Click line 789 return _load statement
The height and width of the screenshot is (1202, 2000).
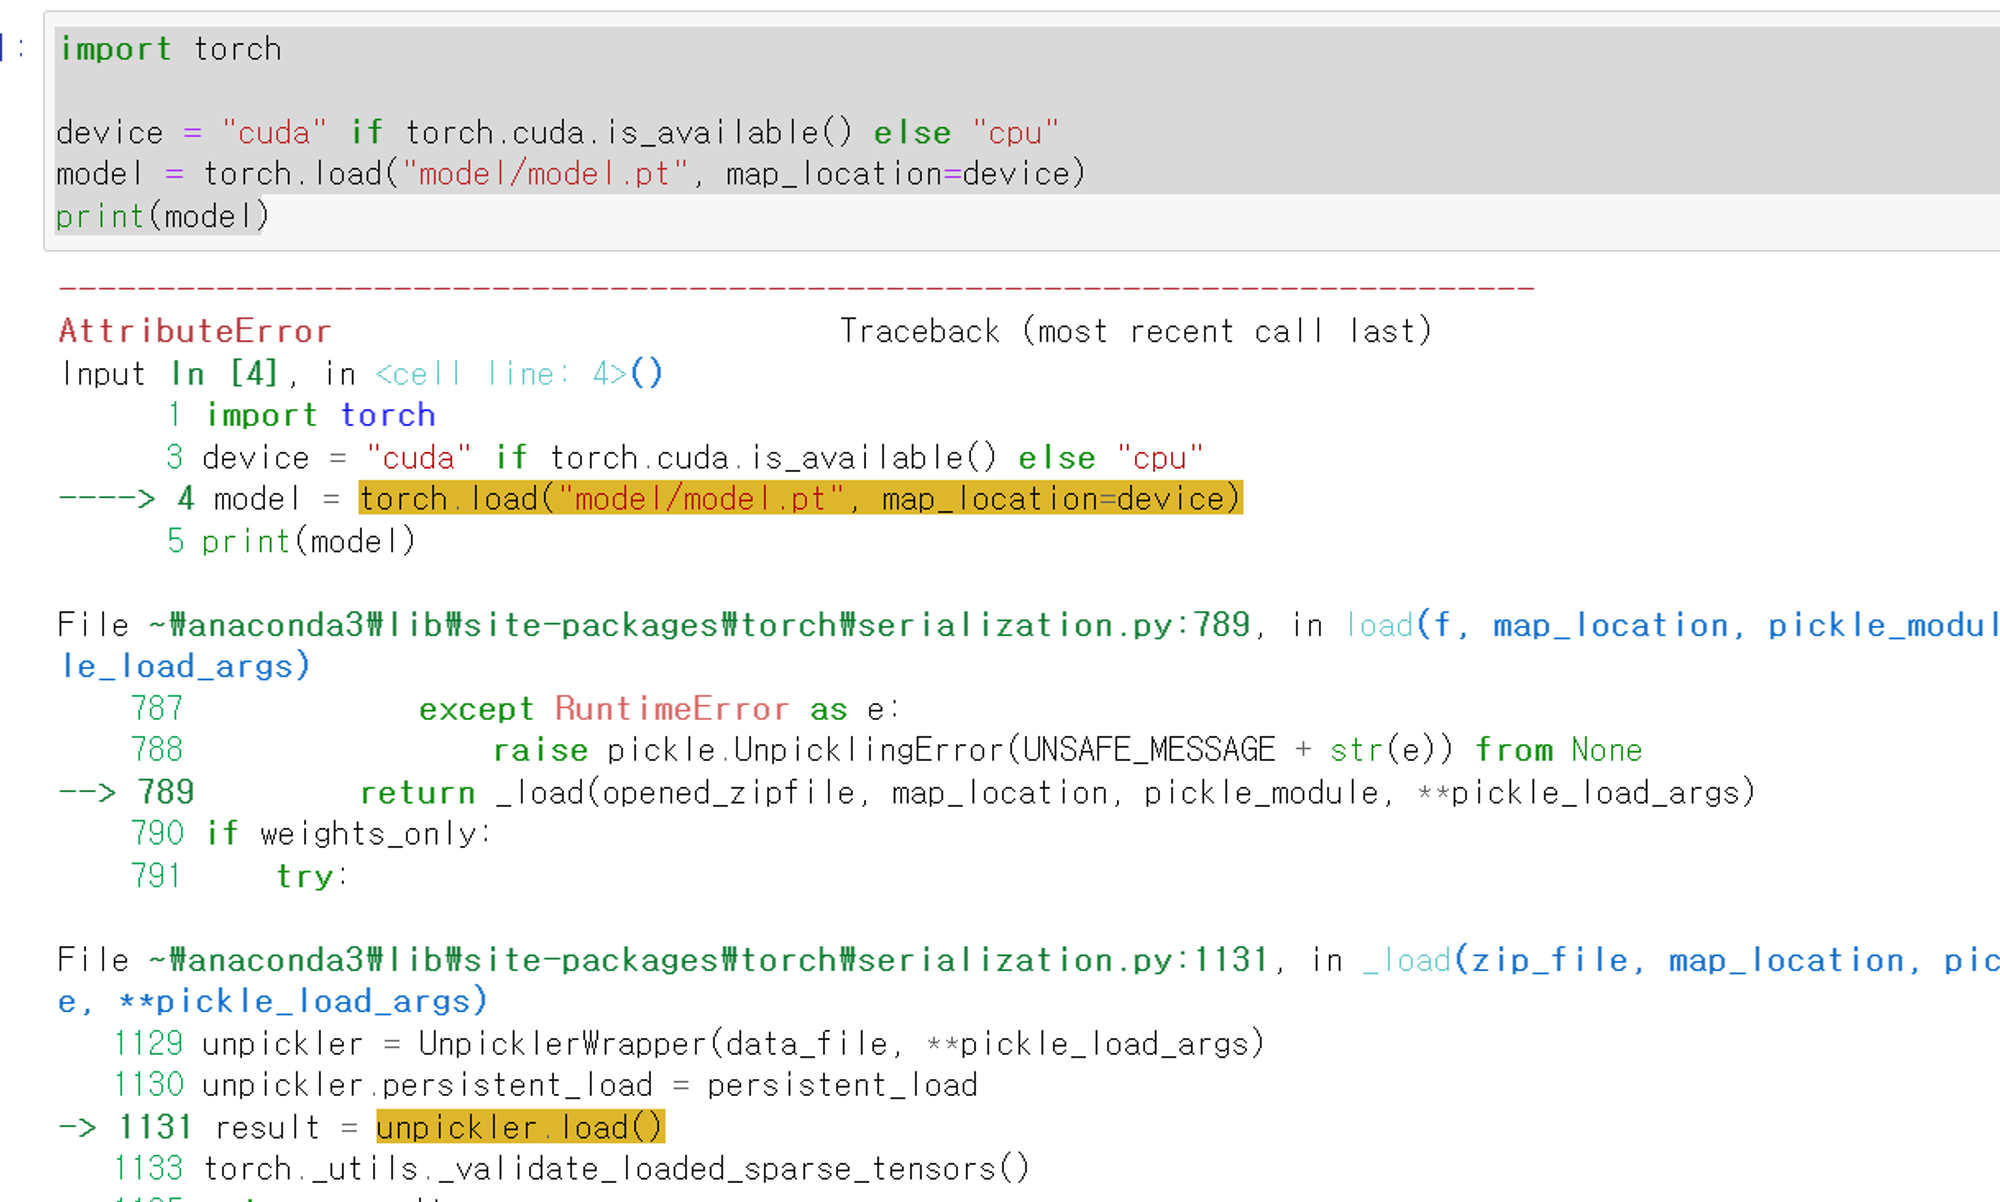coord(1056,793)
